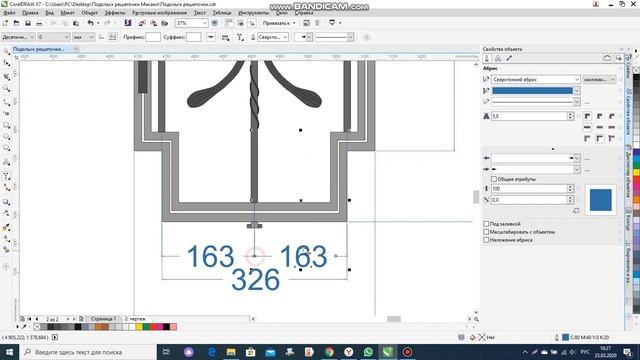Click the Print icon in toolbar
Viewport: 640px width, 360px height.
coord(39,23)
